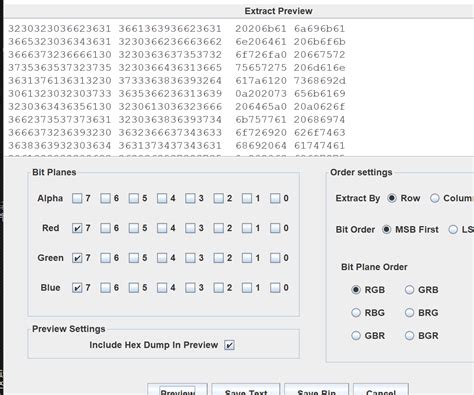This screenshot has height=395, width=474.
Task: Tick Green bit plane 3
Action: [190, 258]
